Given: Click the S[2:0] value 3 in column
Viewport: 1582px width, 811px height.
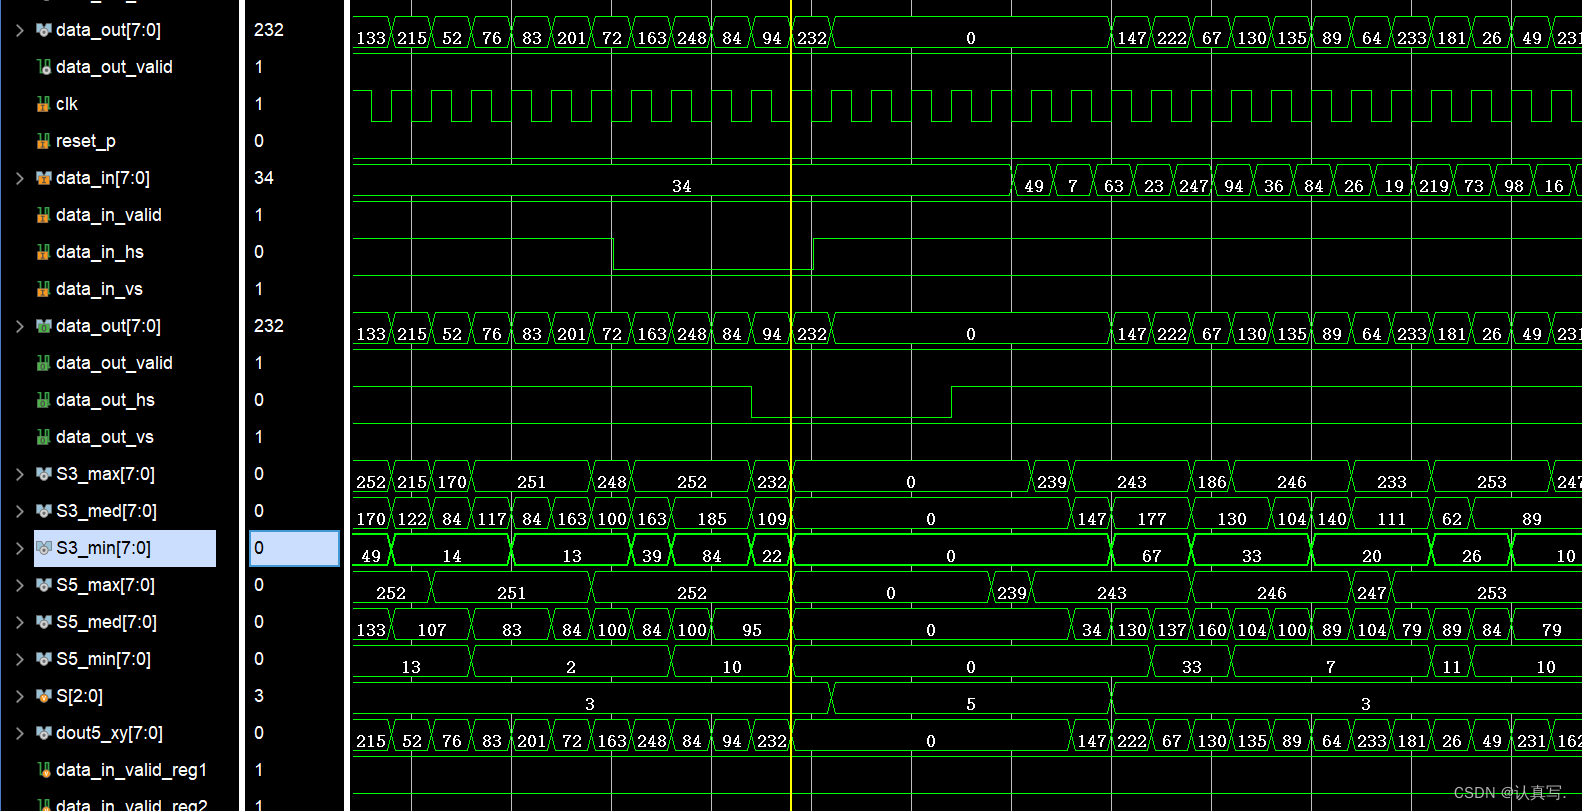Looking at the screenshot, I should [259, 696].
